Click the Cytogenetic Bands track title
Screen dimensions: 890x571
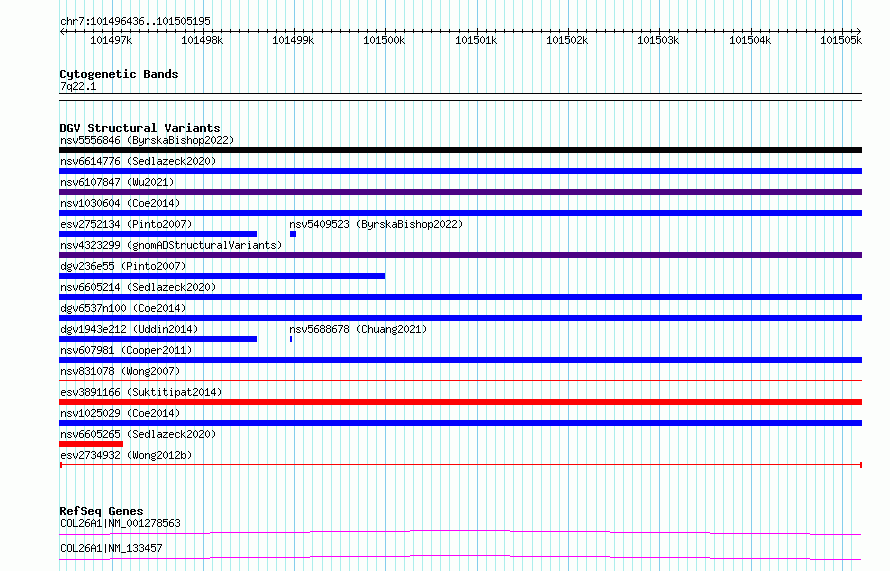pos(119,74)
